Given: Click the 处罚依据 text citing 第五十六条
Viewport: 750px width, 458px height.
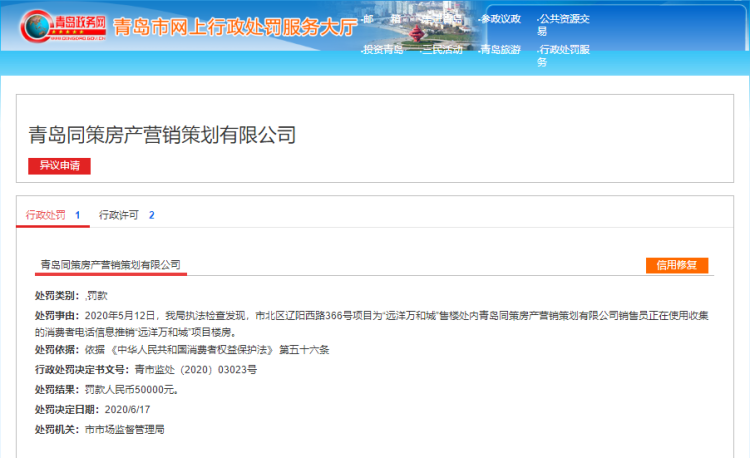Looking at the screenshot, I should (x=207, y=350).
